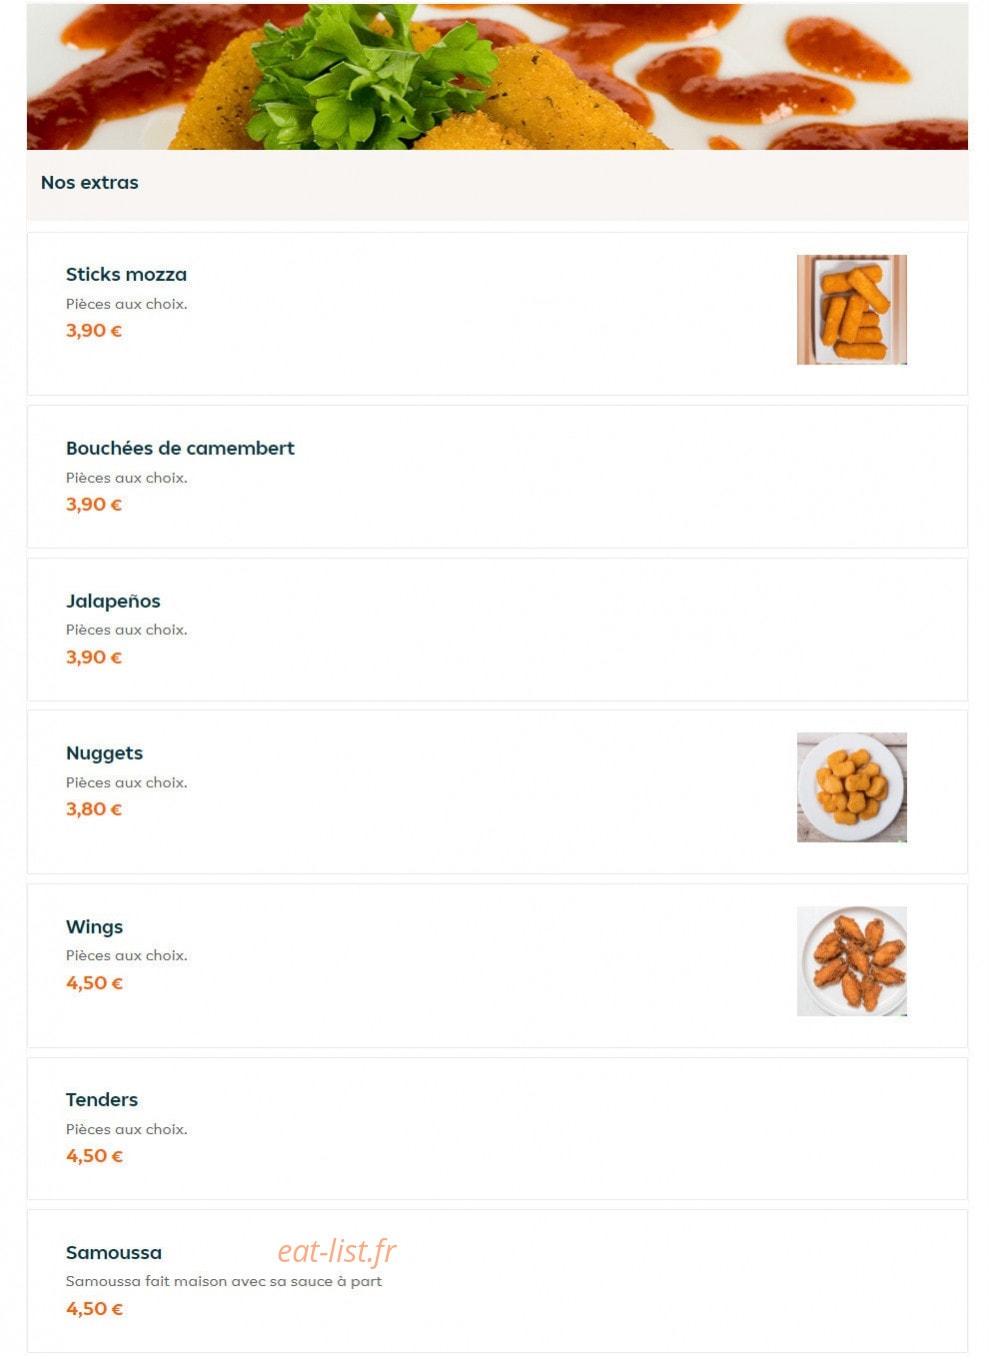Choose the Nuggets item title
Image resolution: width=989 pixels, height=1356 pixels.
[x=104, y=753]
